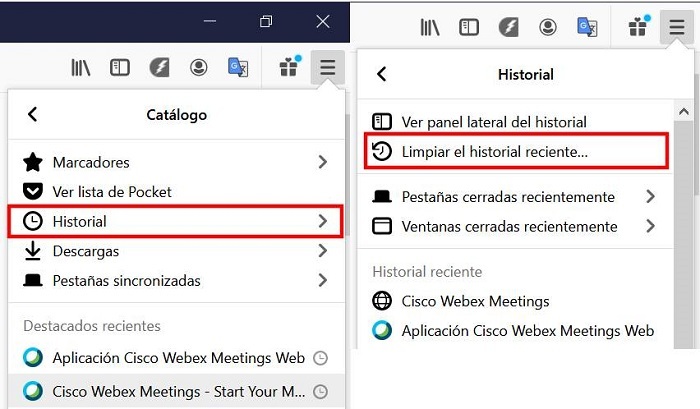
Task: Select Limpiar el historial reciente
Action: 494,152
